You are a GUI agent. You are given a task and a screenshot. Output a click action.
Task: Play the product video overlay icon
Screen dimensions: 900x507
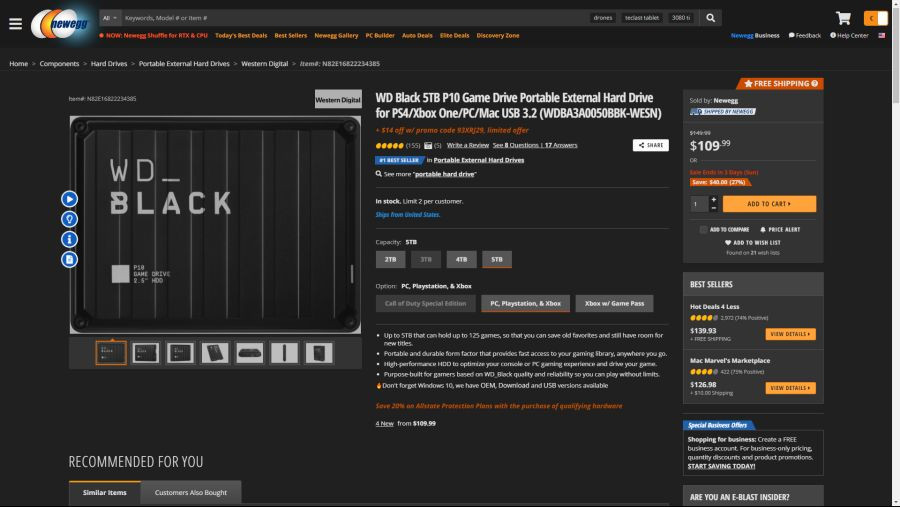tap(69, 199)
